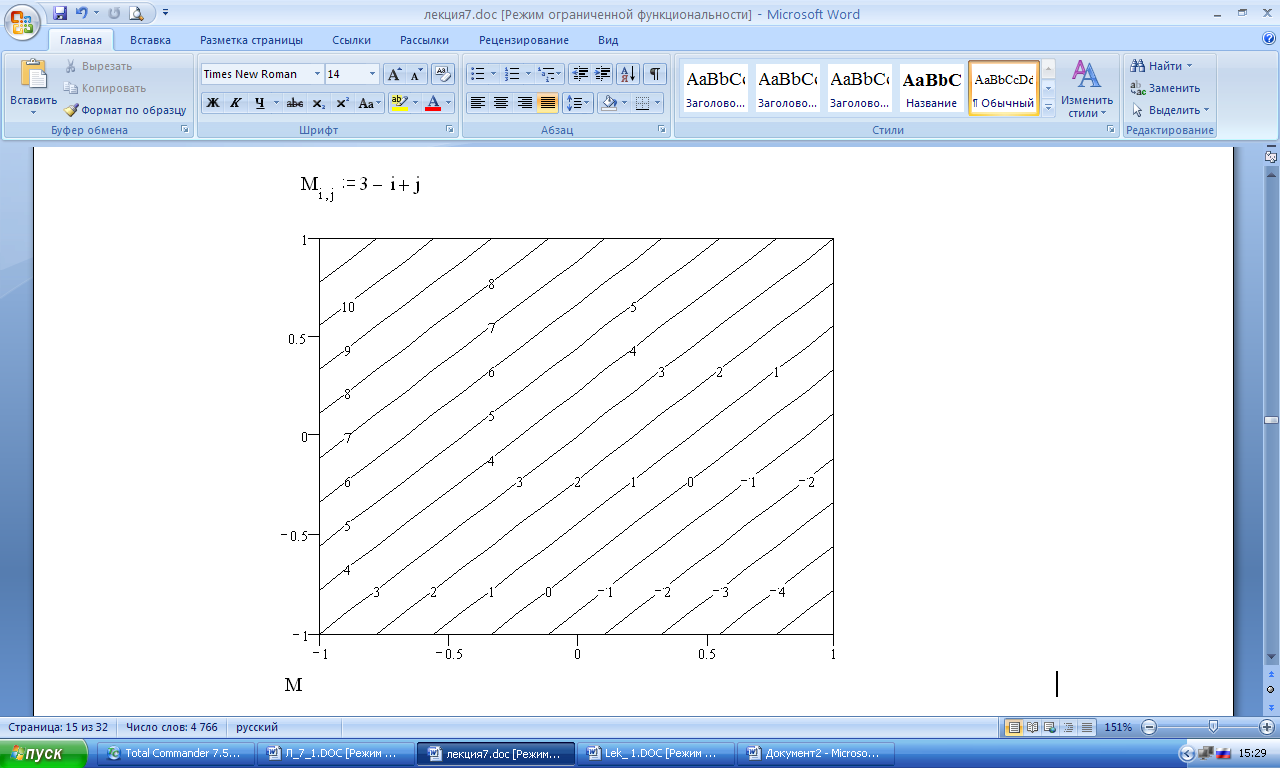Screen dimensions: 1280x768
Task: Turn off justified alignment
Action: (547, 102)
